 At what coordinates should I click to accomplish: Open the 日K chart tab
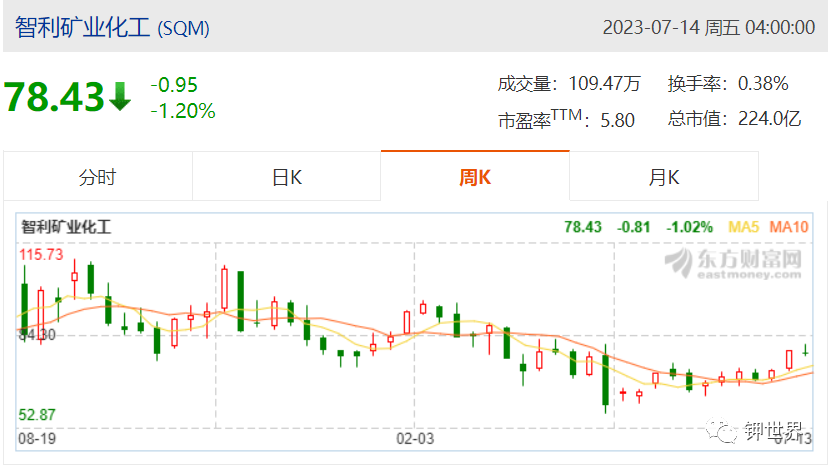(286, 176)
